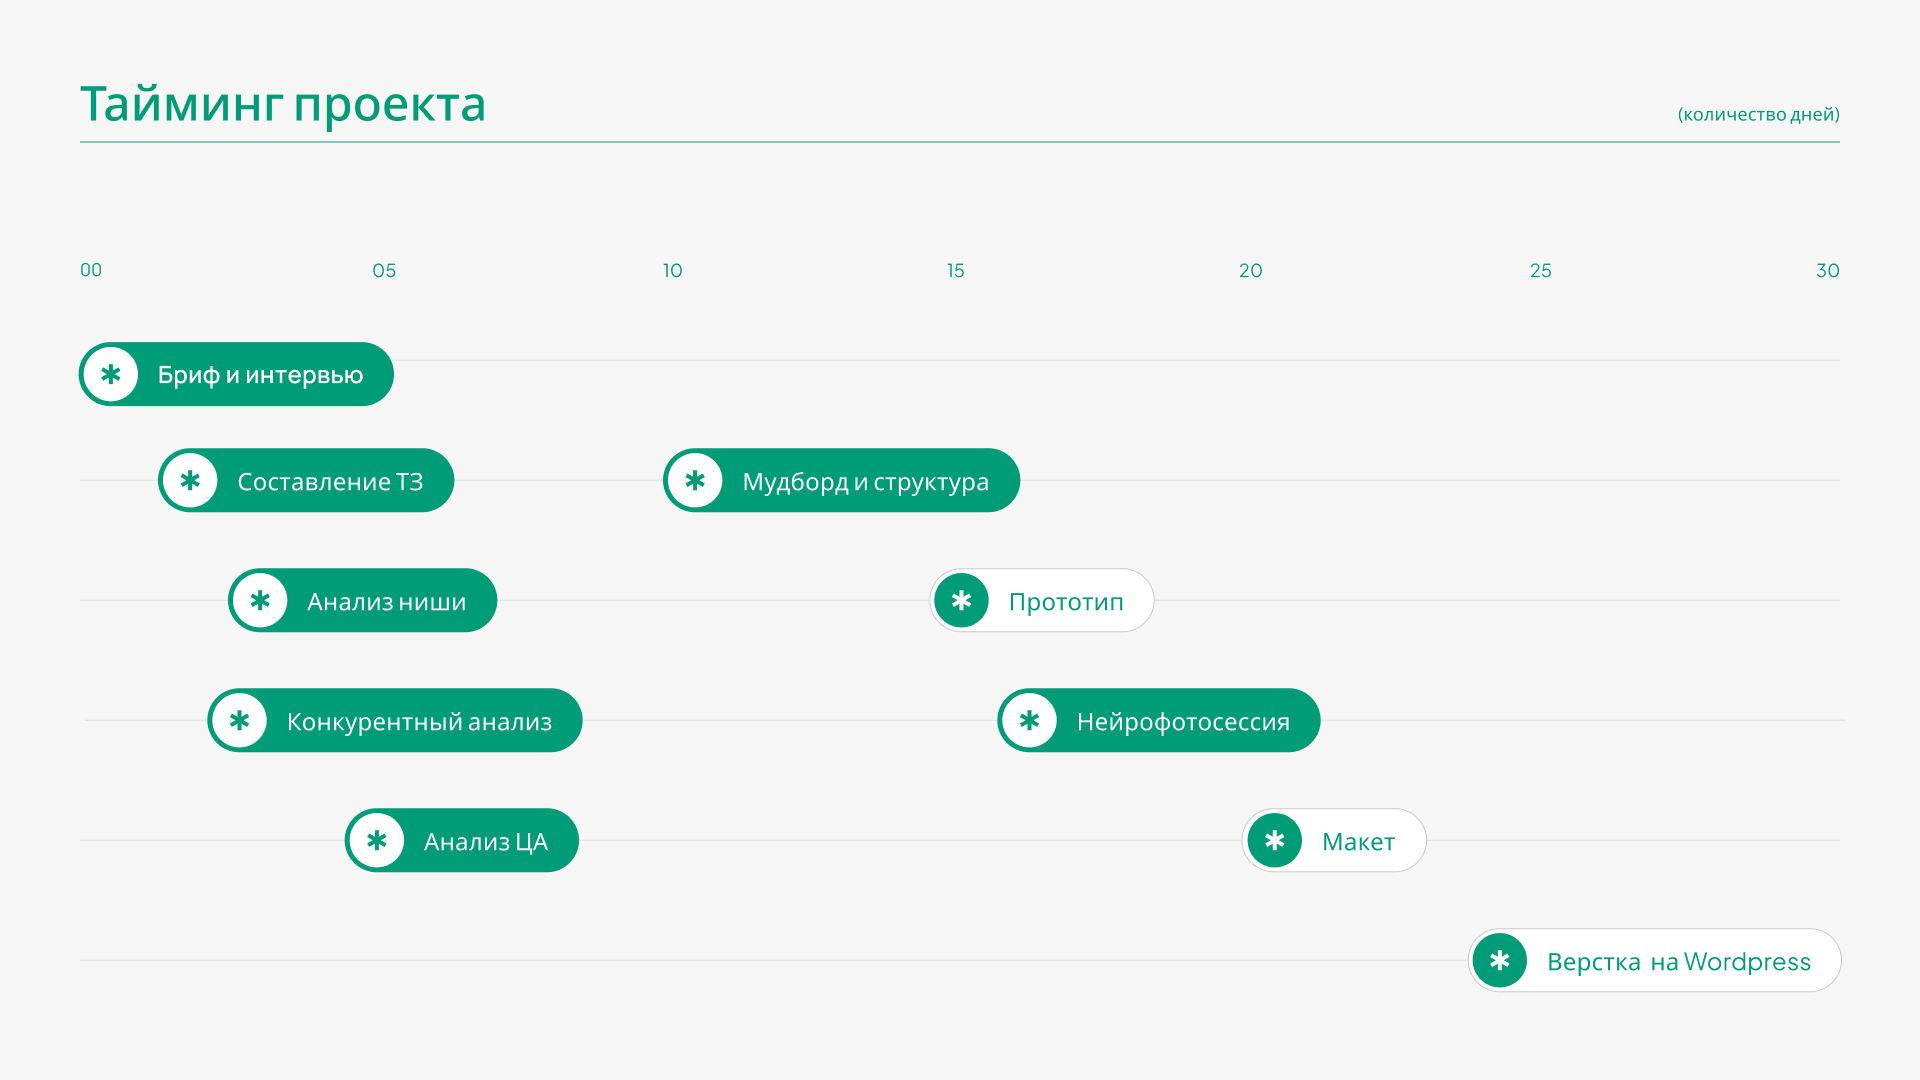
Task: Click the 00 day marker
Action: [91, 270]
